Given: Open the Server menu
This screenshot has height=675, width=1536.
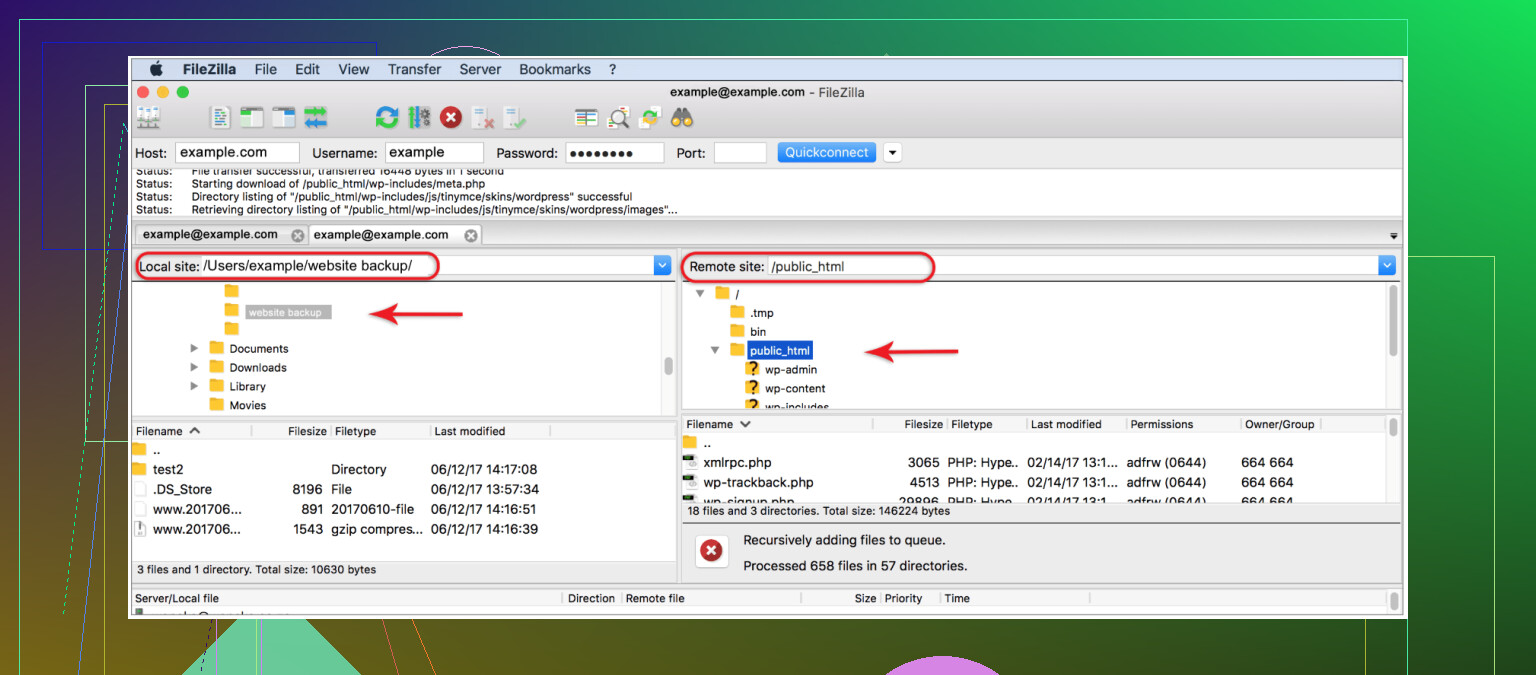Looking at the screenshot, I should click(481, 69).
